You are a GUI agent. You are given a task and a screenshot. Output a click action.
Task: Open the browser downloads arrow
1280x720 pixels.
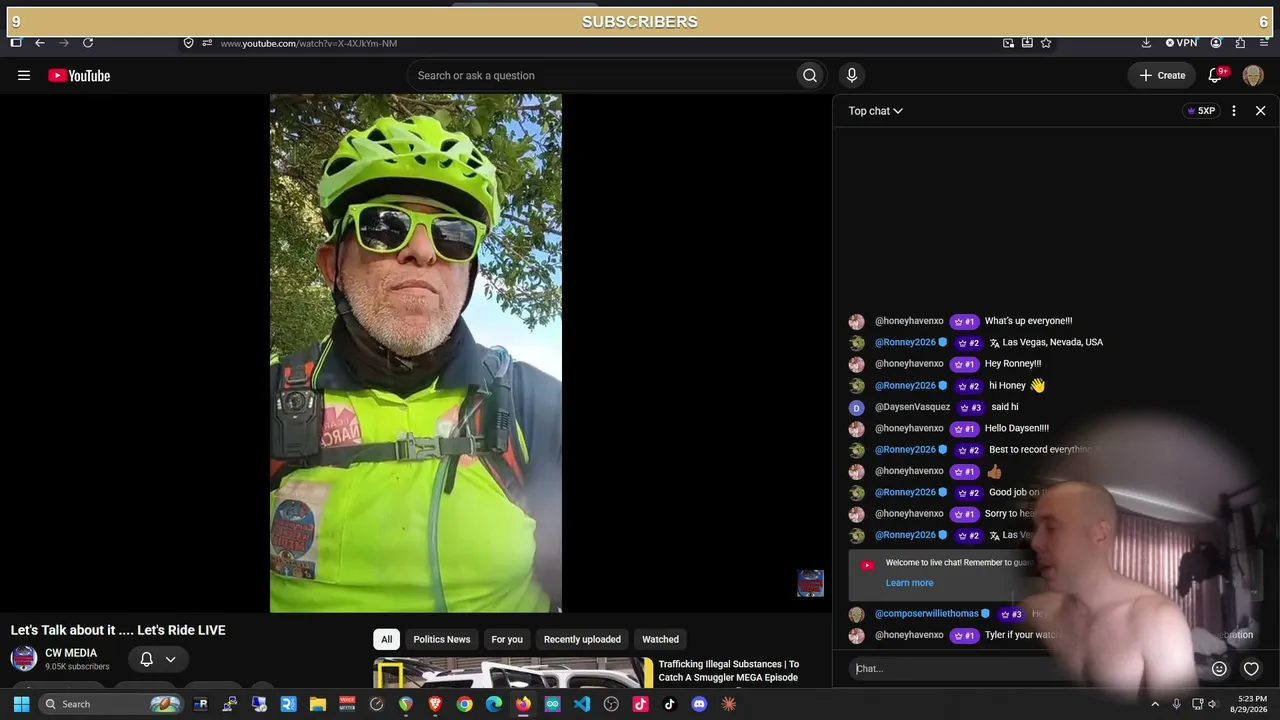pyautogui.click(x=1146, y=43)
